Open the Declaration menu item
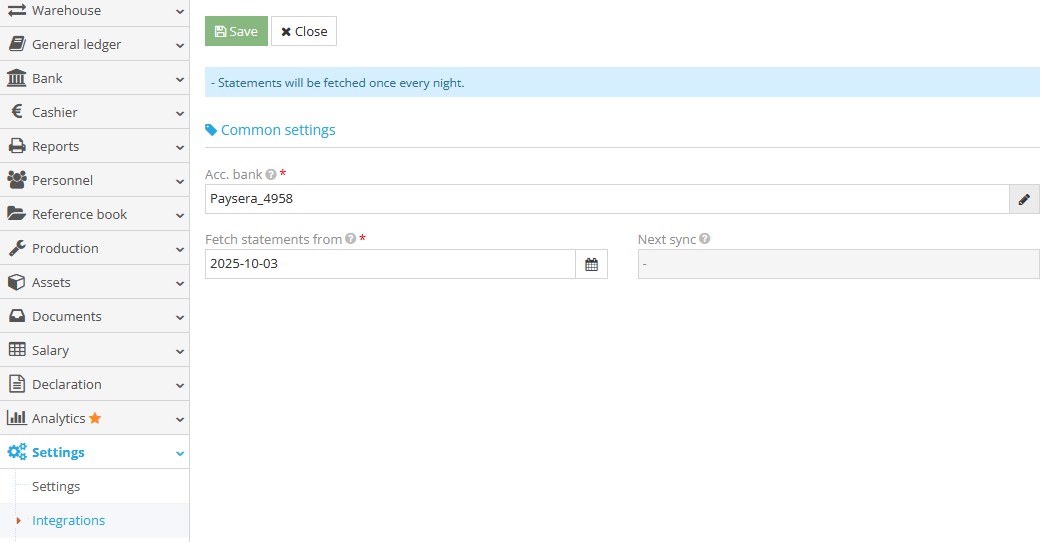 [x=66, y=384]
